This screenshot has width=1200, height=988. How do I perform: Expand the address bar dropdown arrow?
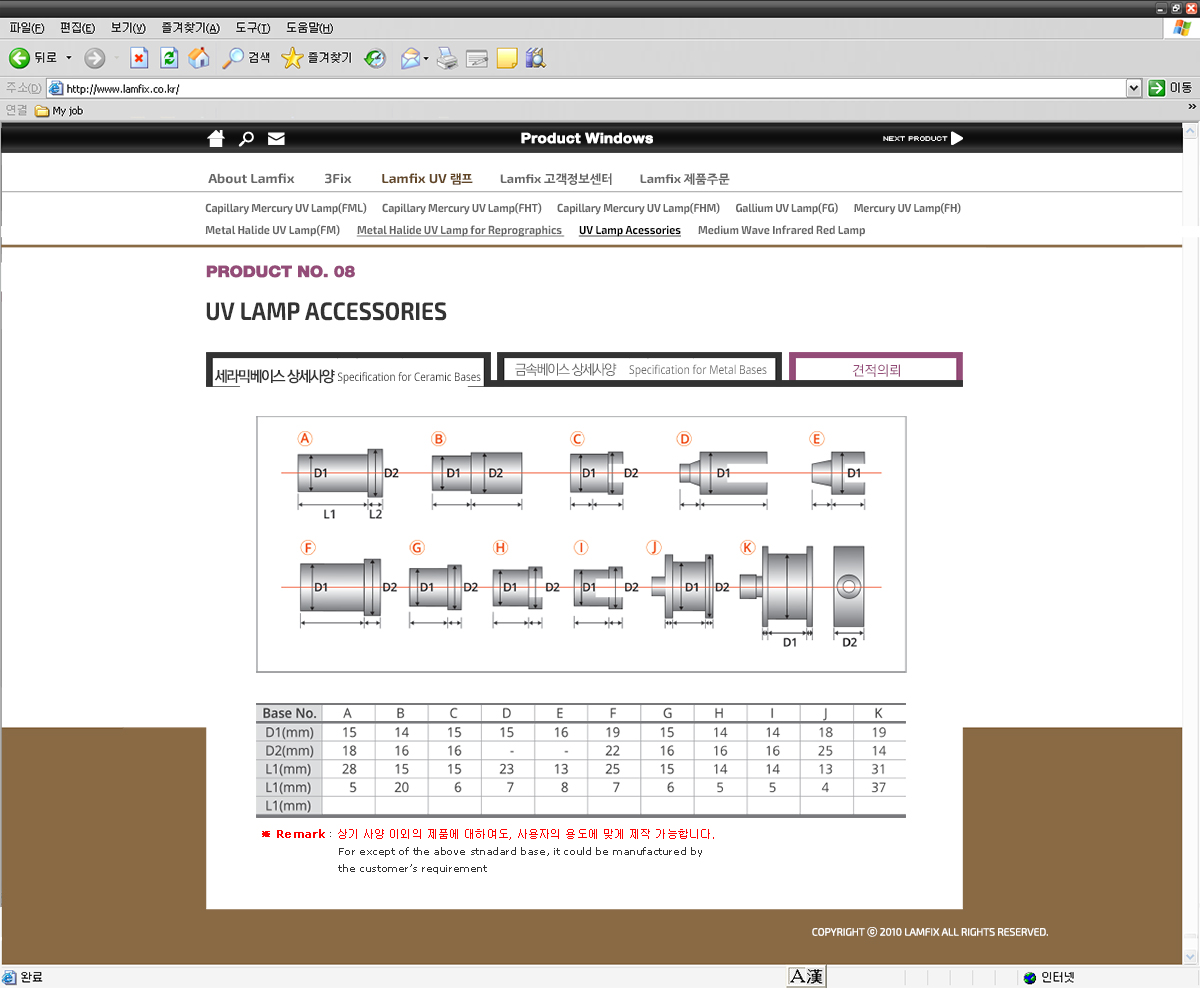(x=1133, y=88)
